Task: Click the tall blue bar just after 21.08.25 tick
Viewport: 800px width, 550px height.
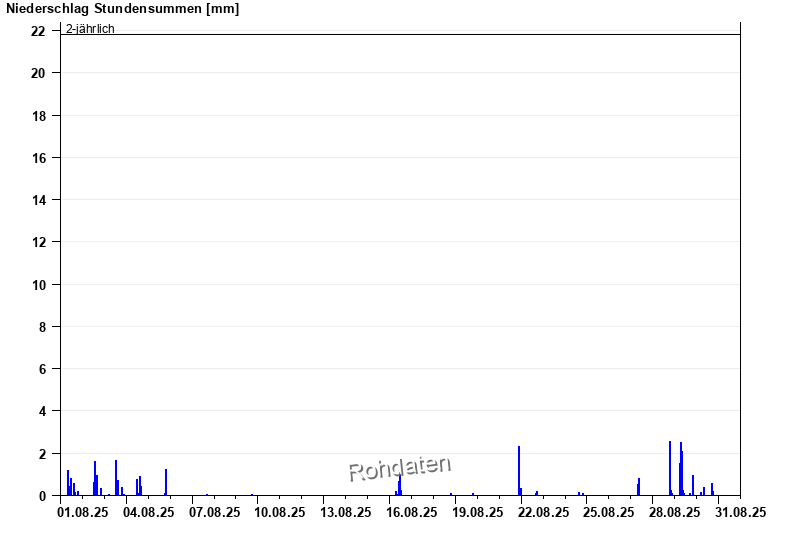Action: point(519,472)
